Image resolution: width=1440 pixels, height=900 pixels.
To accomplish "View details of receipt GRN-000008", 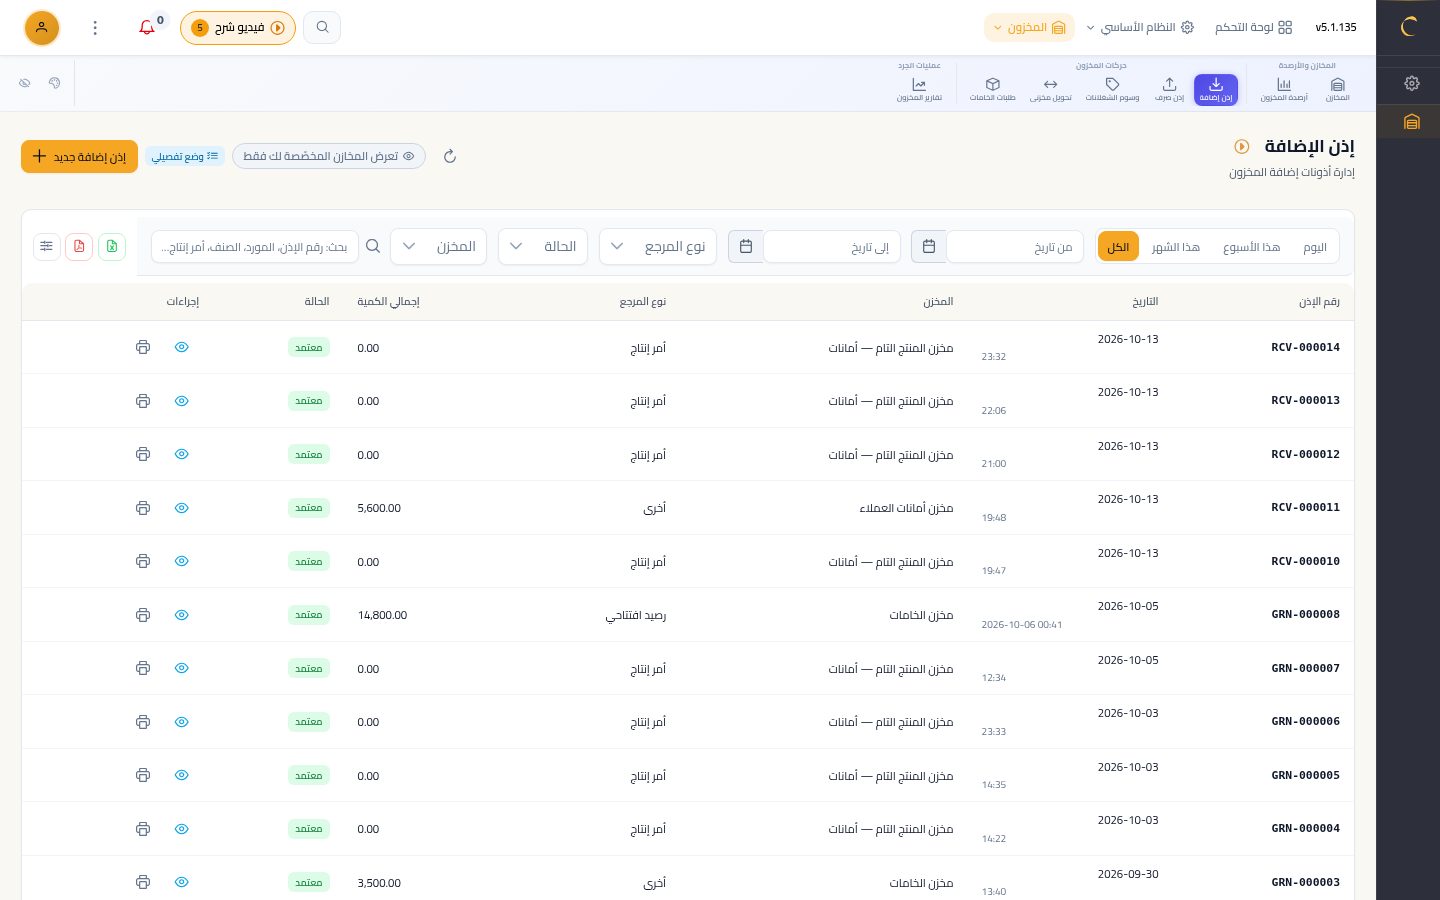I will click(x=181, y=615).
